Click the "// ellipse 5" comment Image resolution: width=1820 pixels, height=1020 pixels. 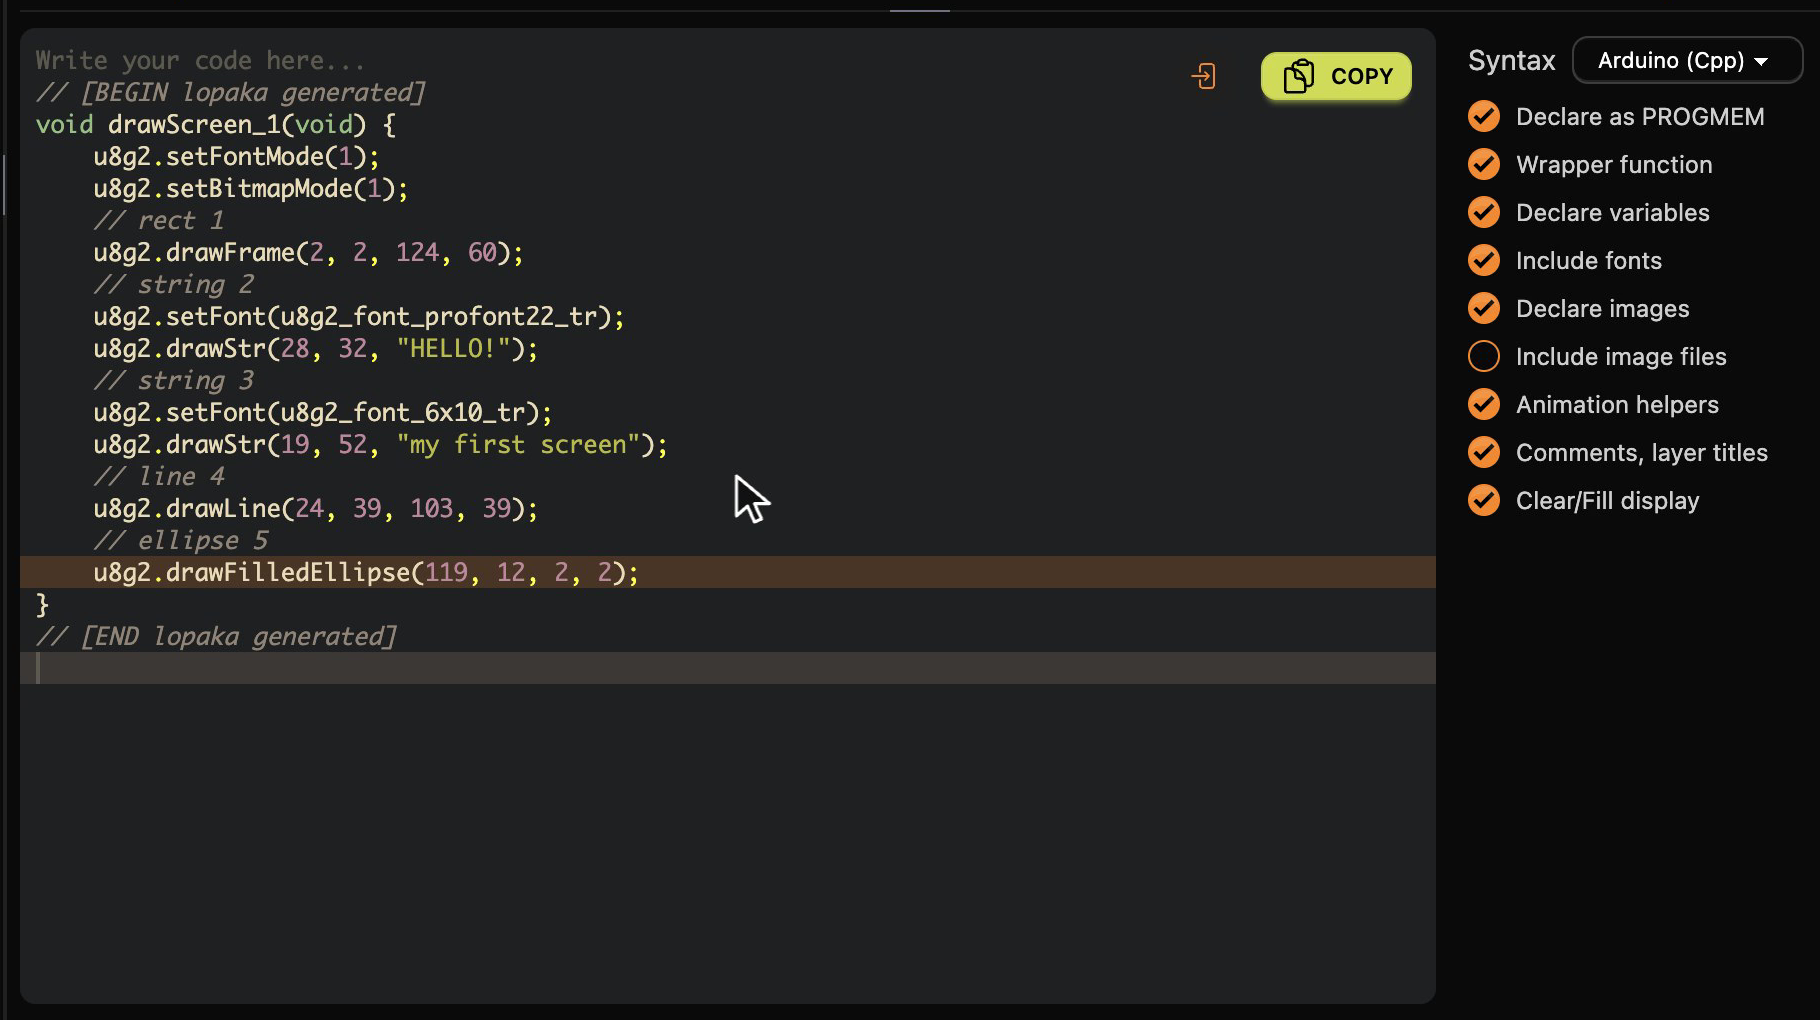click(x=180, y=540)
